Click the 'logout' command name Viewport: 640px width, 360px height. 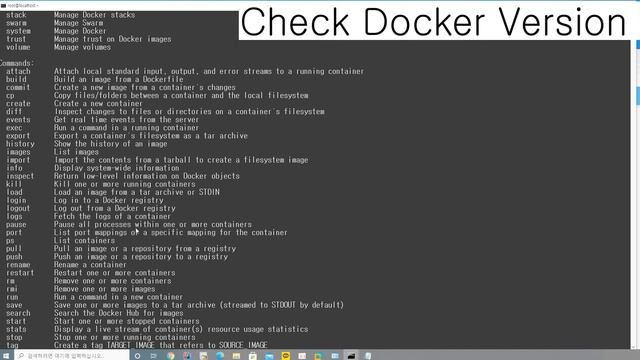[x=18, y=208]
